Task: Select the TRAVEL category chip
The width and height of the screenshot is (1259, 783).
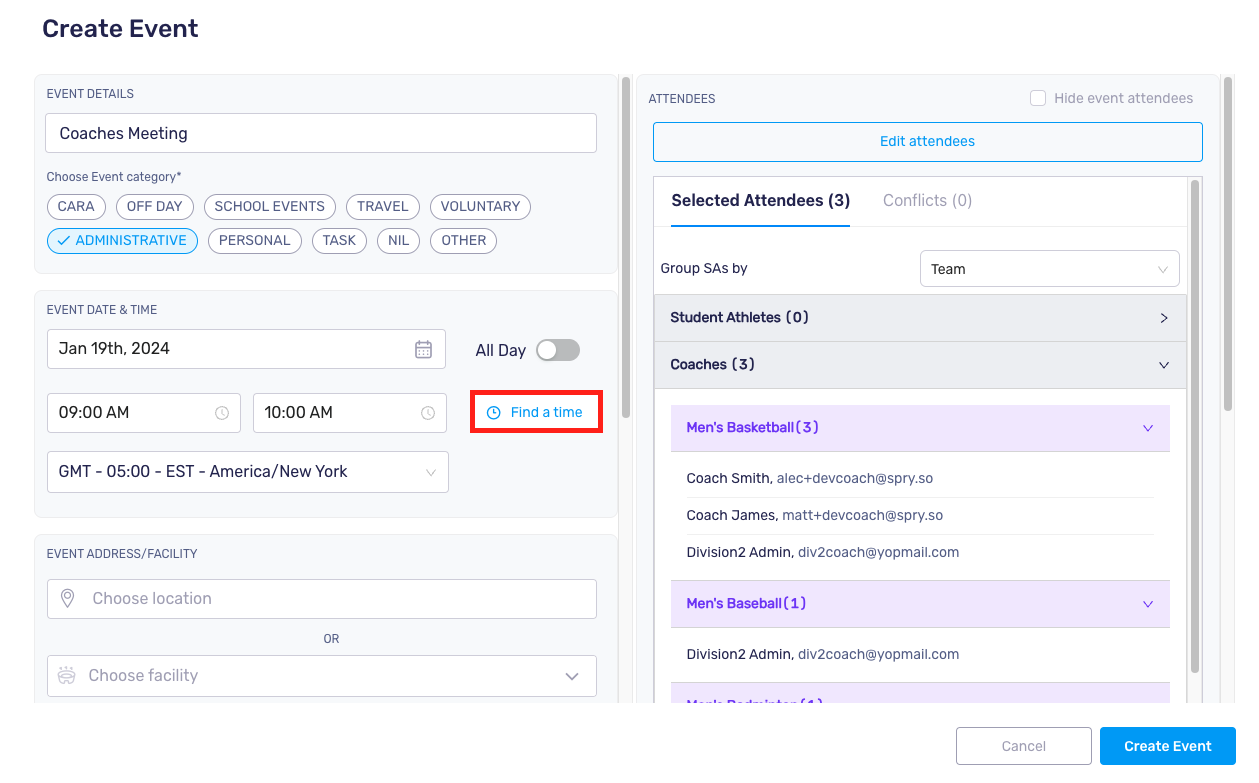Action: pyautogui.click(x=383, y=206)
